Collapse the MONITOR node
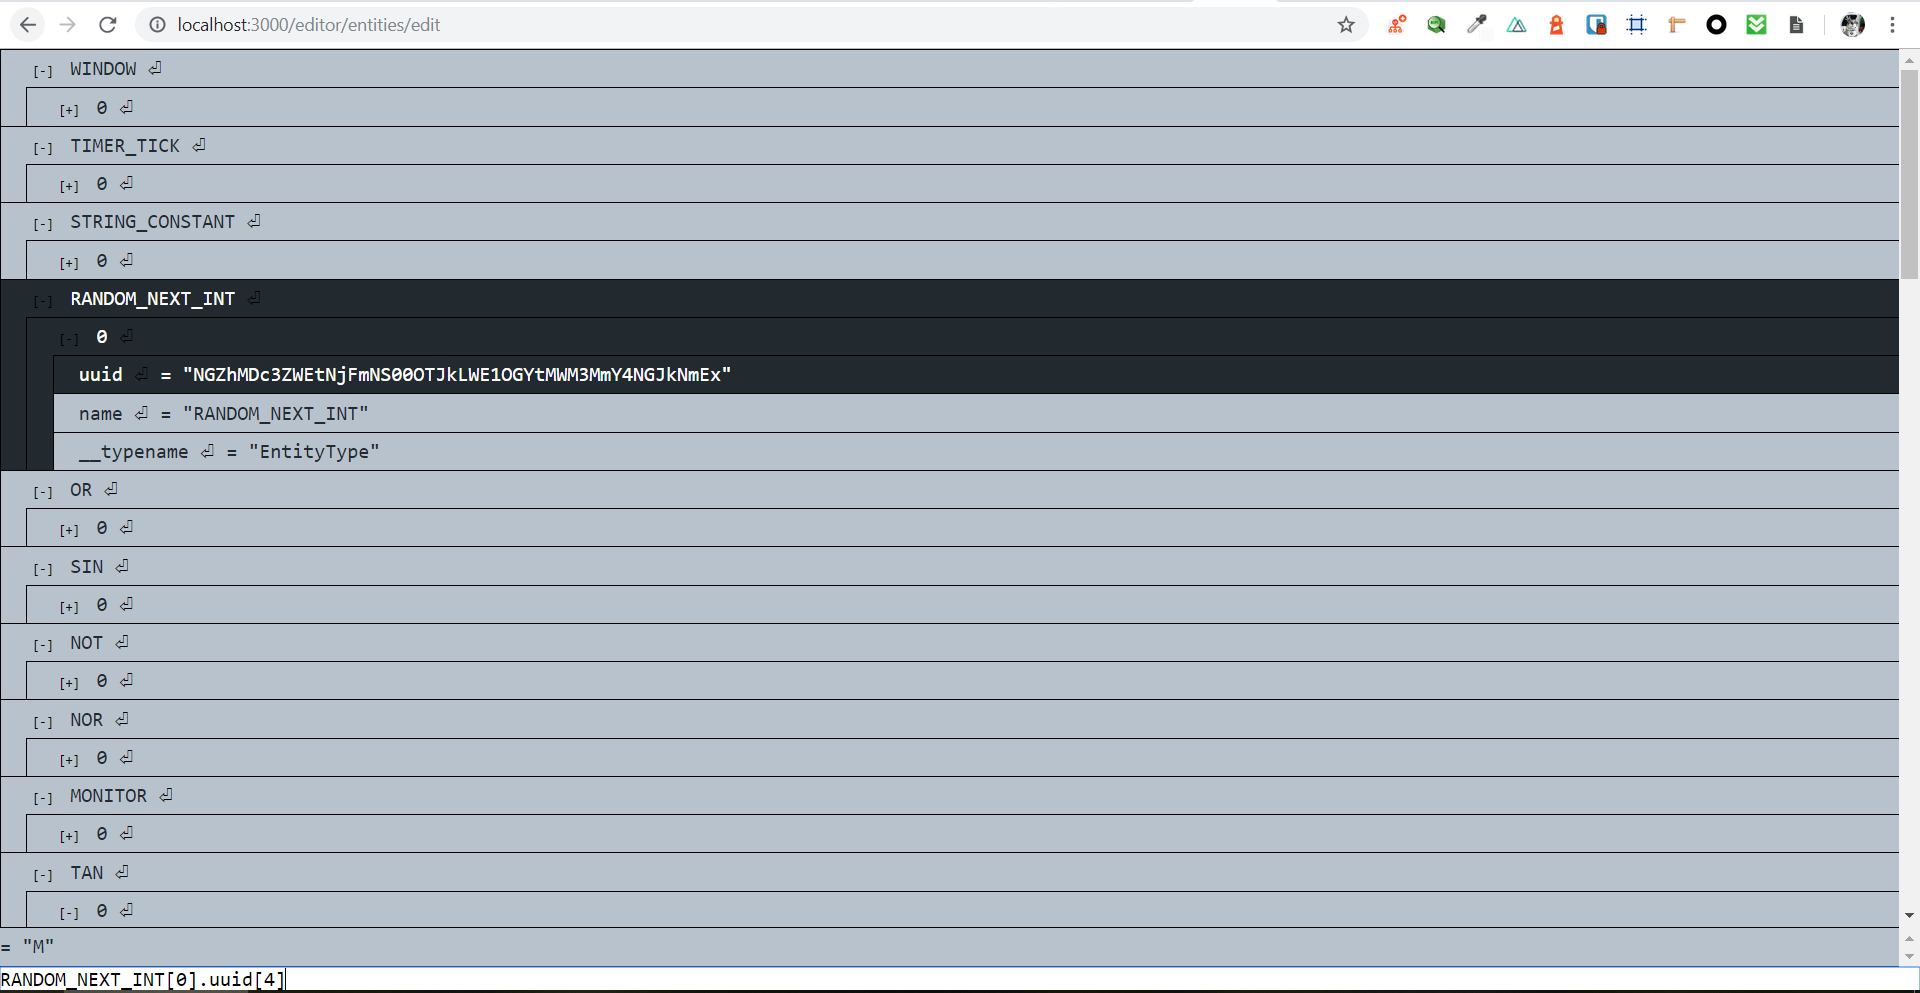This screenshot has height=993, width=1920. (x=43, y=798)
